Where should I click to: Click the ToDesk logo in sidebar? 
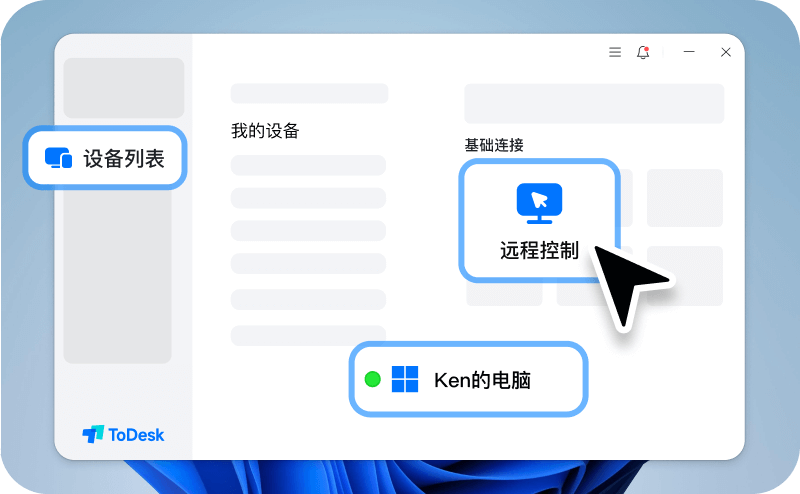pyautogui.click(x=123, y=434)
